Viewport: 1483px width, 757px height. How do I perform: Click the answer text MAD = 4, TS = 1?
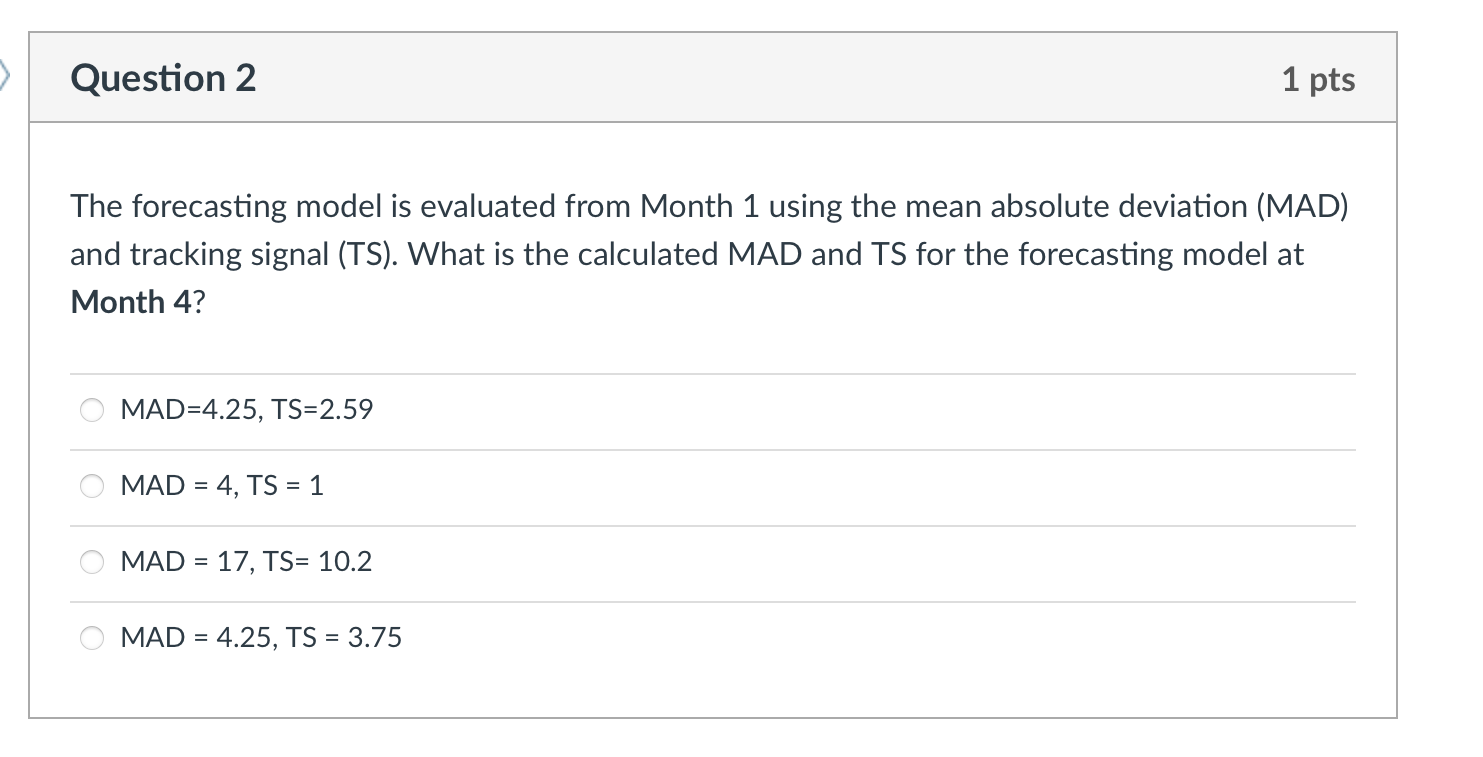[x=221, y=486]
